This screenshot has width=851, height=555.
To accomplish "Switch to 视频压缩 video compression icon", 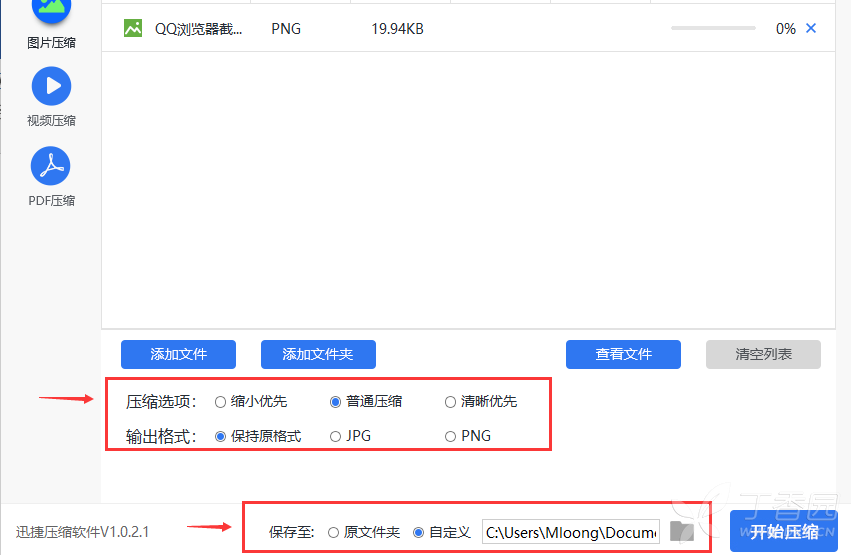I will pos(52,86).
